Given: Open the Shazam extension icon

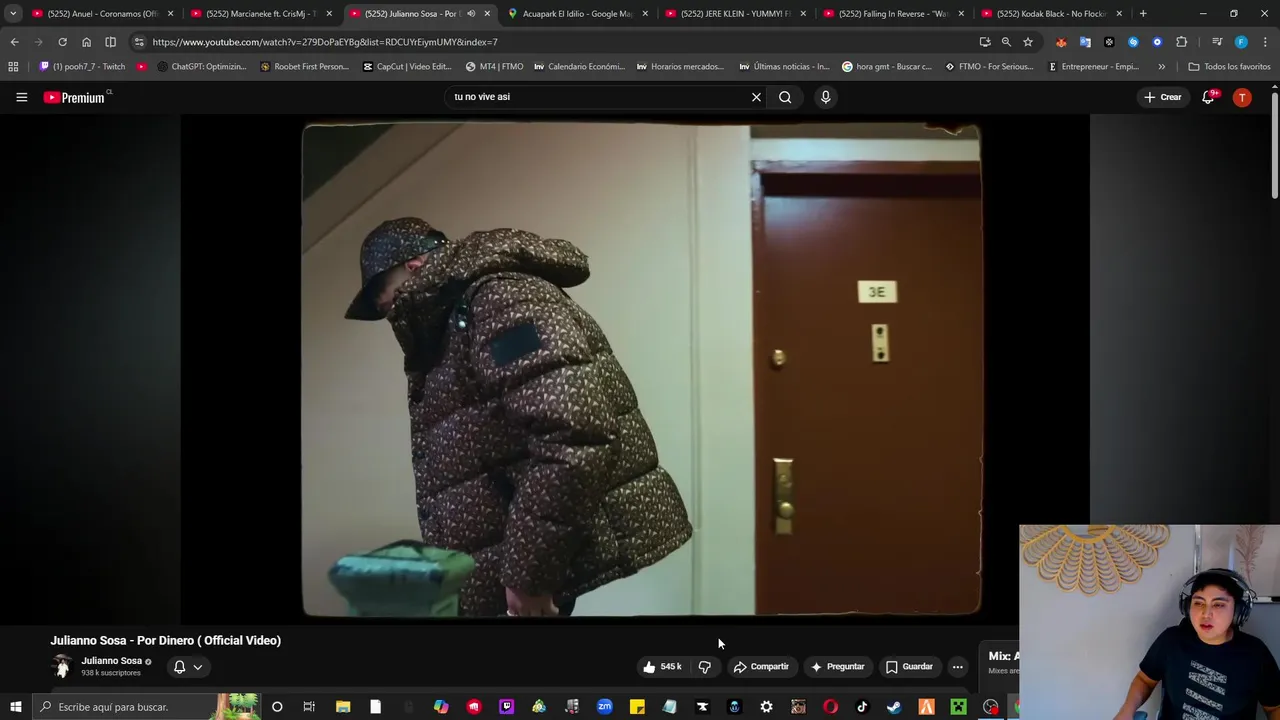Looking at the screenshot, I should [x=1133, y=42].
